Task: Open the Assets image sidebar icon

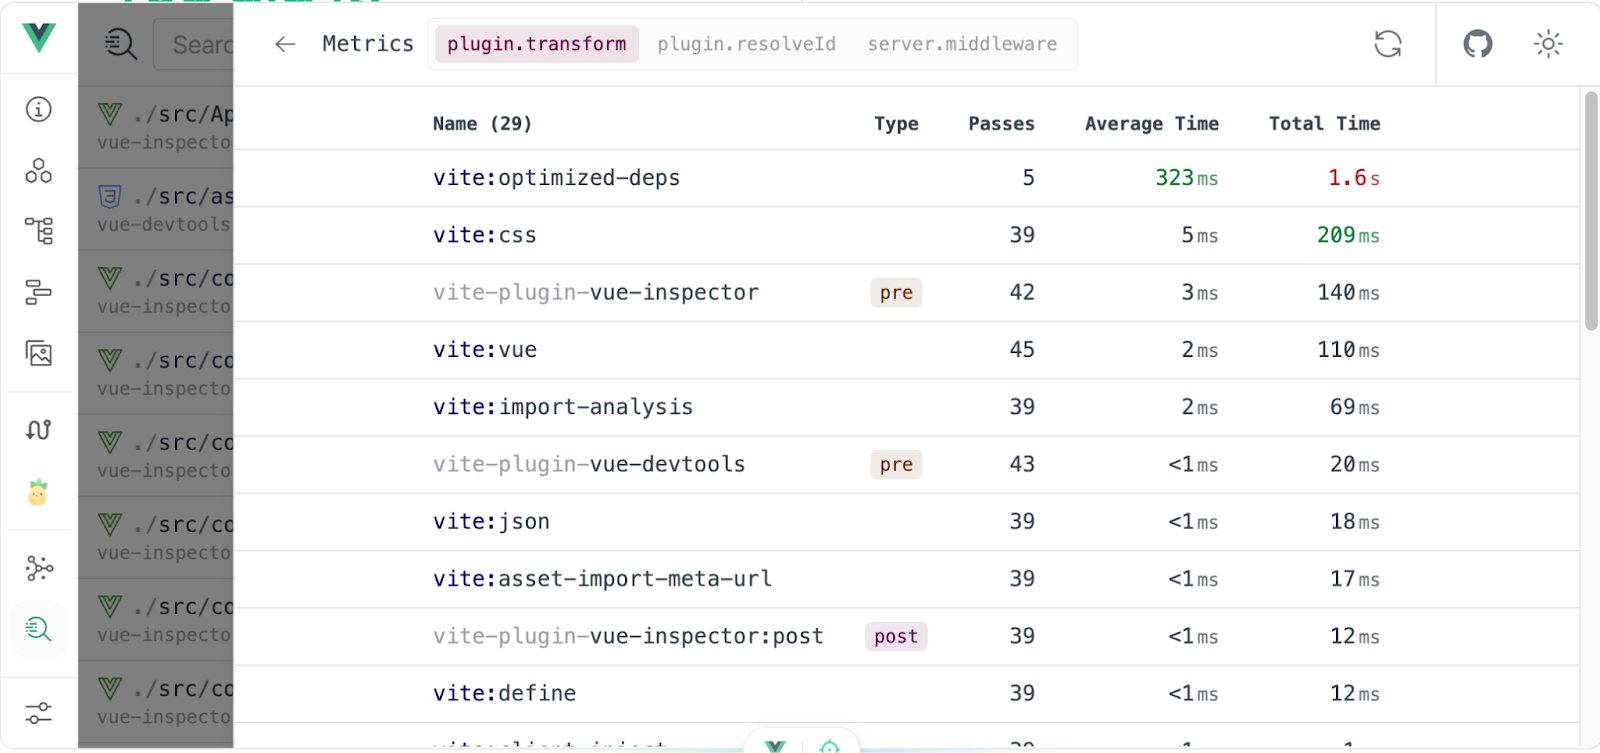Action: pos(39,353)
